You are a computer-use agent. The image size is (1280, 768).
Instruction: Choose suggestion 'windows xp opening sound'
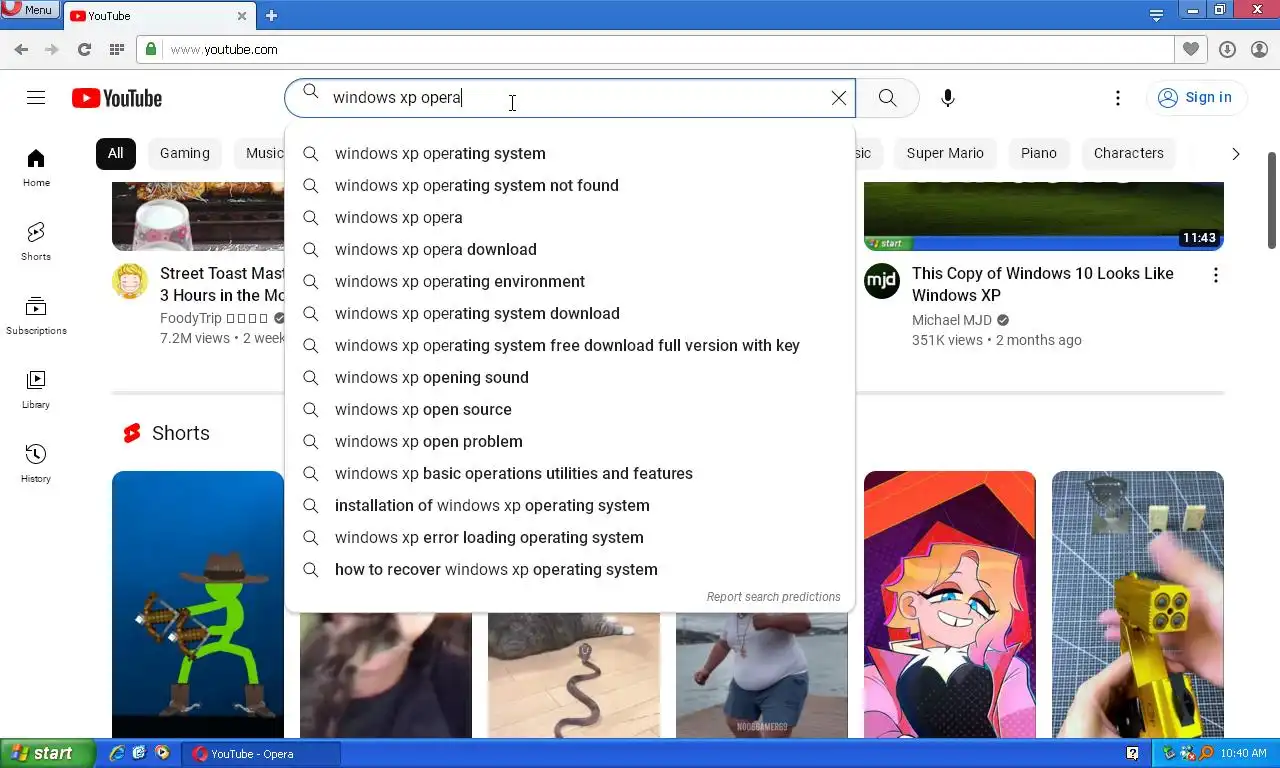570,377
